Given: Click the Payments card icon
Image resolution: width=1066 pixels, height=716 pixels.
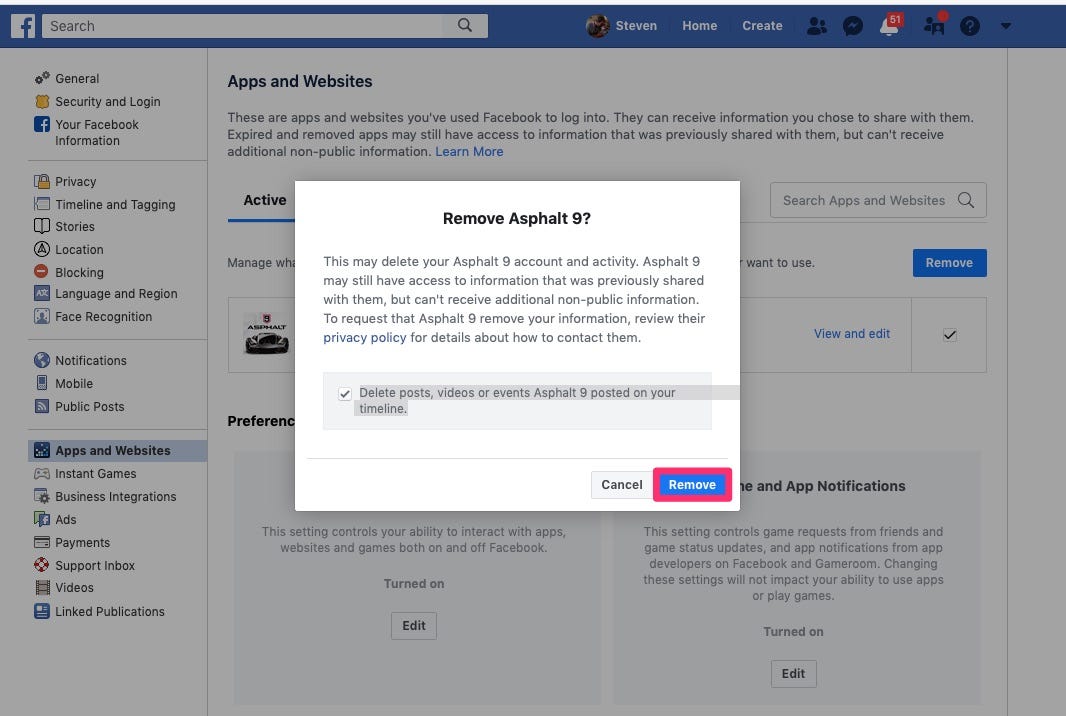Looking at the screenshot, I should [x=42, y=542].
